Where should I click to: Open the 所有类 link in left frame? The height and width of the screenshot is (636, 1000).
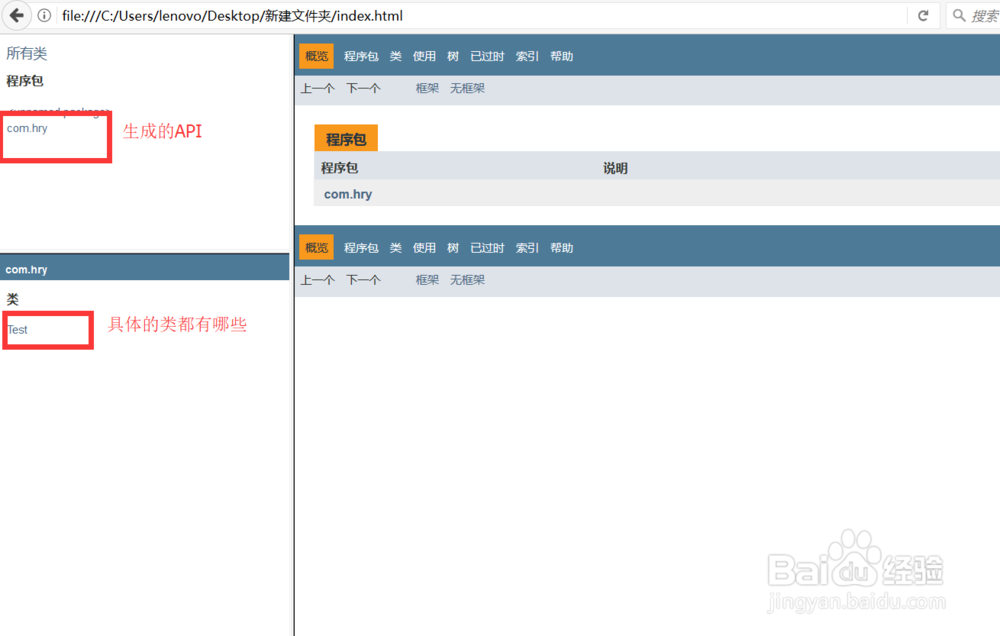coord(27,54)
